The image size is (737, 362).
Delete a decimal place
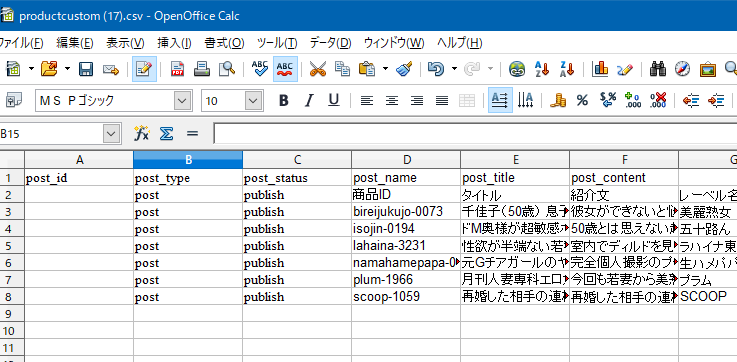tap(658, 100)
